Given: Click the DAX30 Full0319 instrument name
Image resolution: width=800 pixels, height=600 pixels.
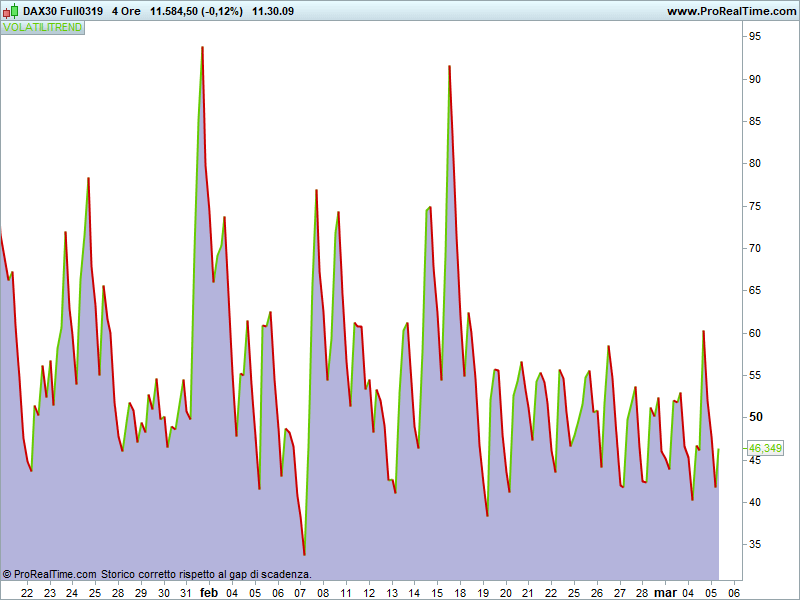Looking at the screenshot, I should (63, 11).
